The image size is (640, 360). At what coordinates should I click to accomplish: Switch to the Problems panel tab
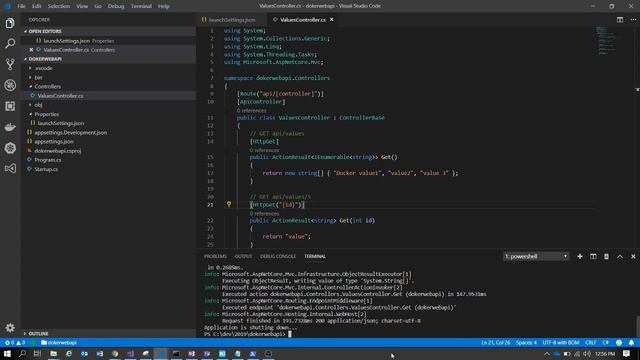pos(215,256)
